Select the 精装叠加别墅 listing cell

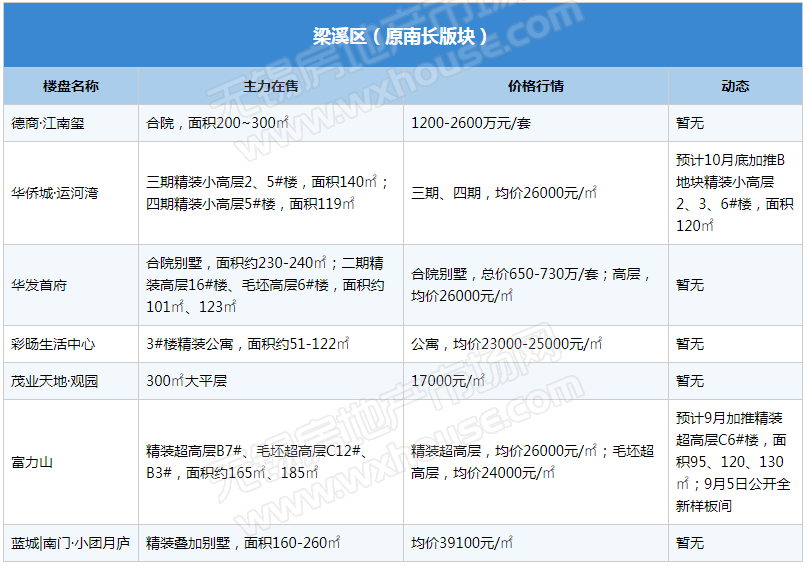point(243,544)
